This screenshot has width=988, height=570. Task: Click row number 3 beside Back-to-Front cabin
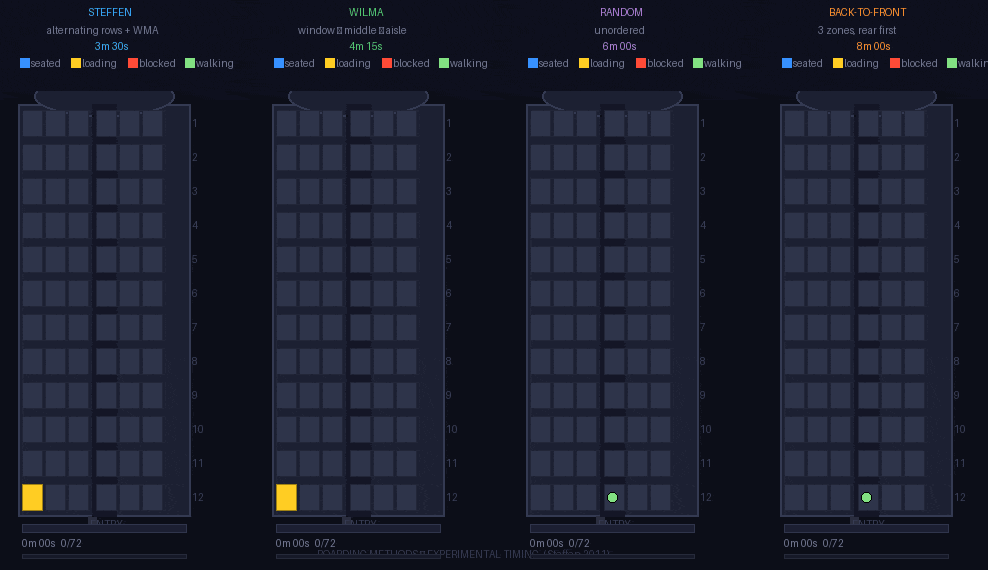[956, 191]
